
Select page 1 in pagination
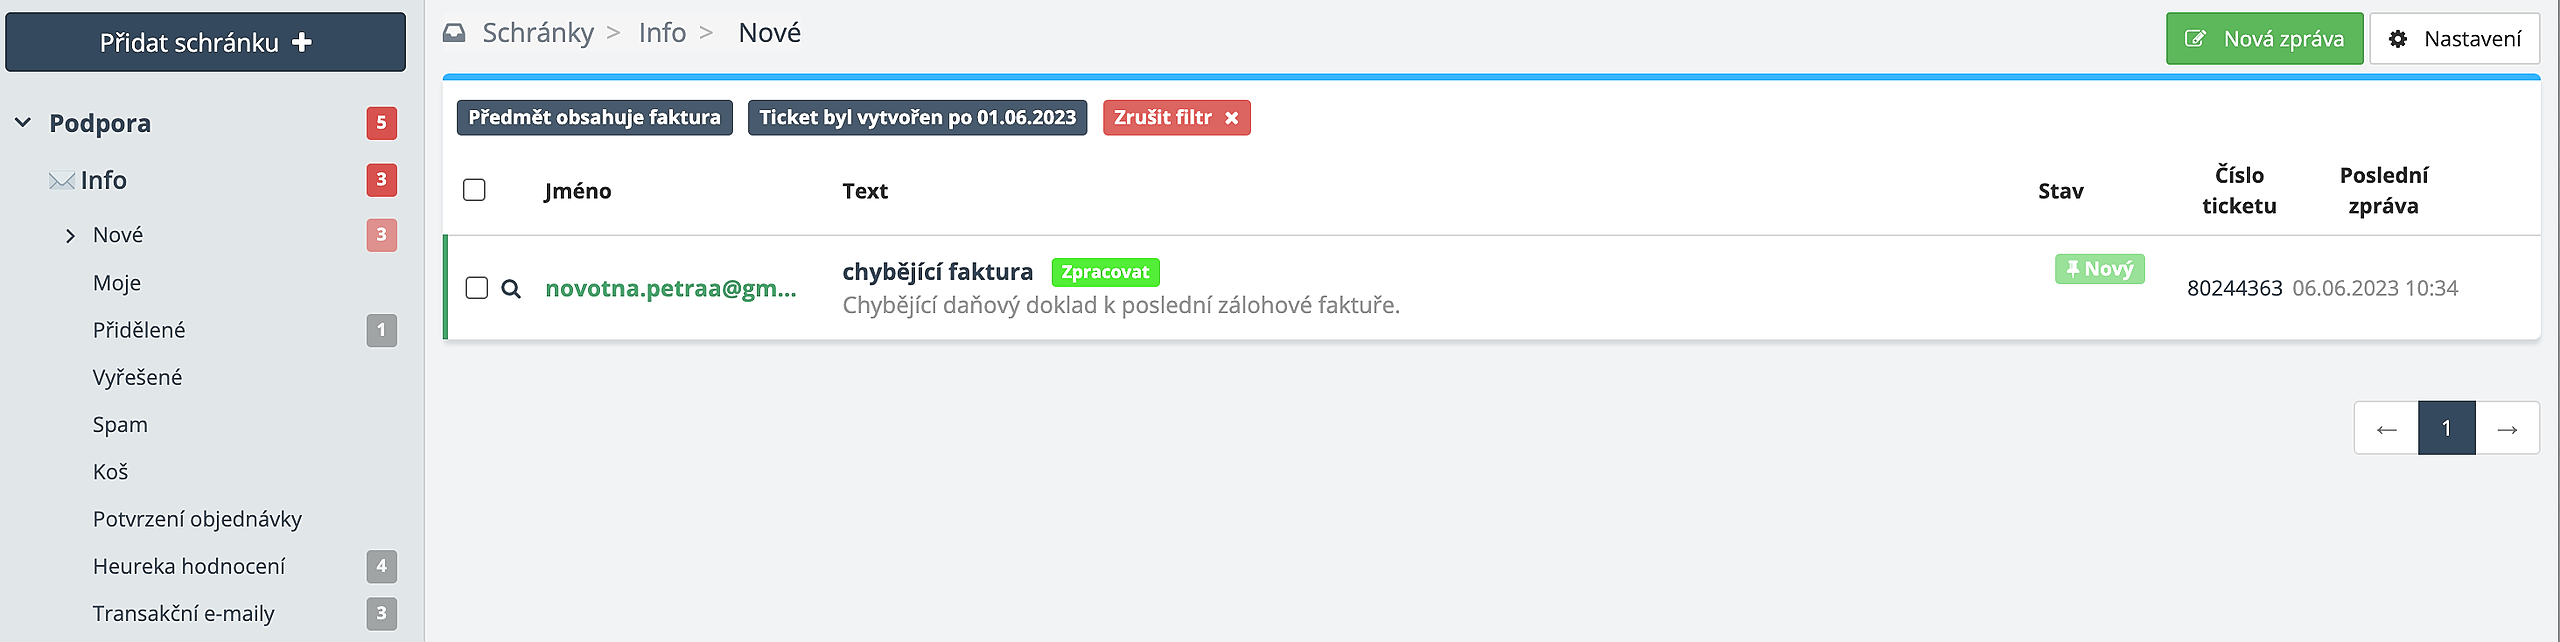pos(2447,428)
